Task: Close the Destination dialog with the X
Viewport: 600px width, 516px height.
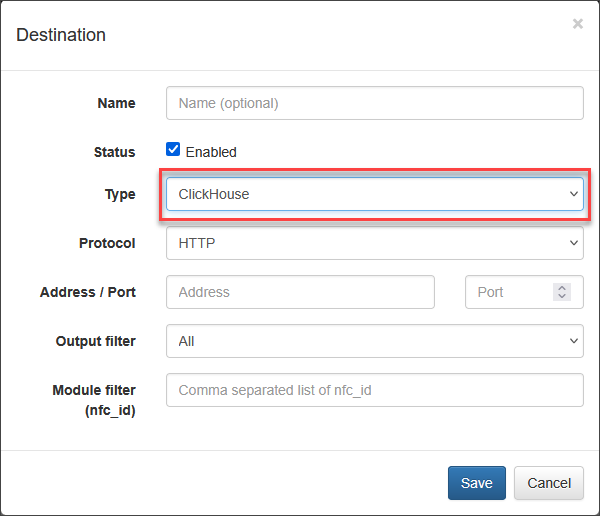Action: point(577,24)
